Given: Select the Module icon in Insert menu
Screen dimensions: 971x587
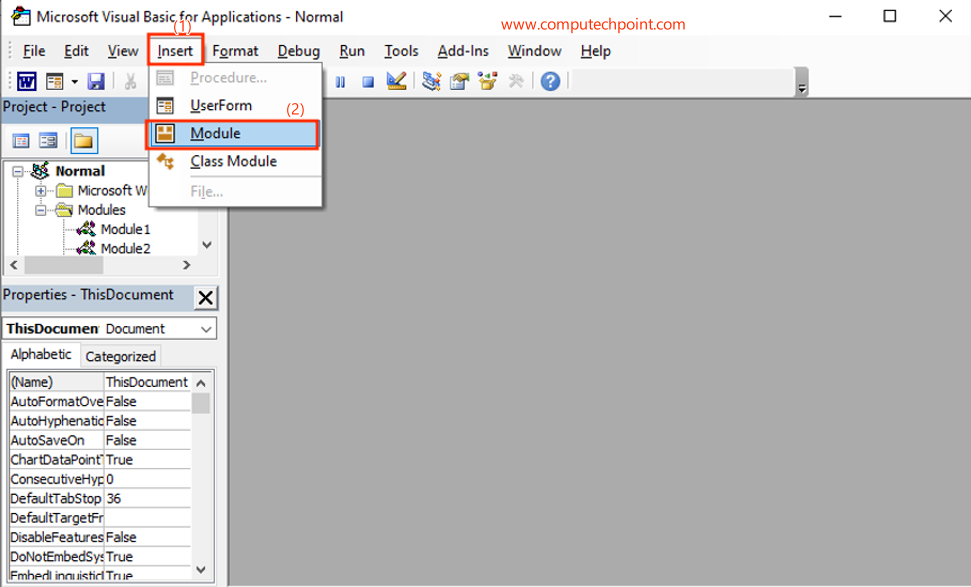Looking at the screenshot, I should click(165, 133).
